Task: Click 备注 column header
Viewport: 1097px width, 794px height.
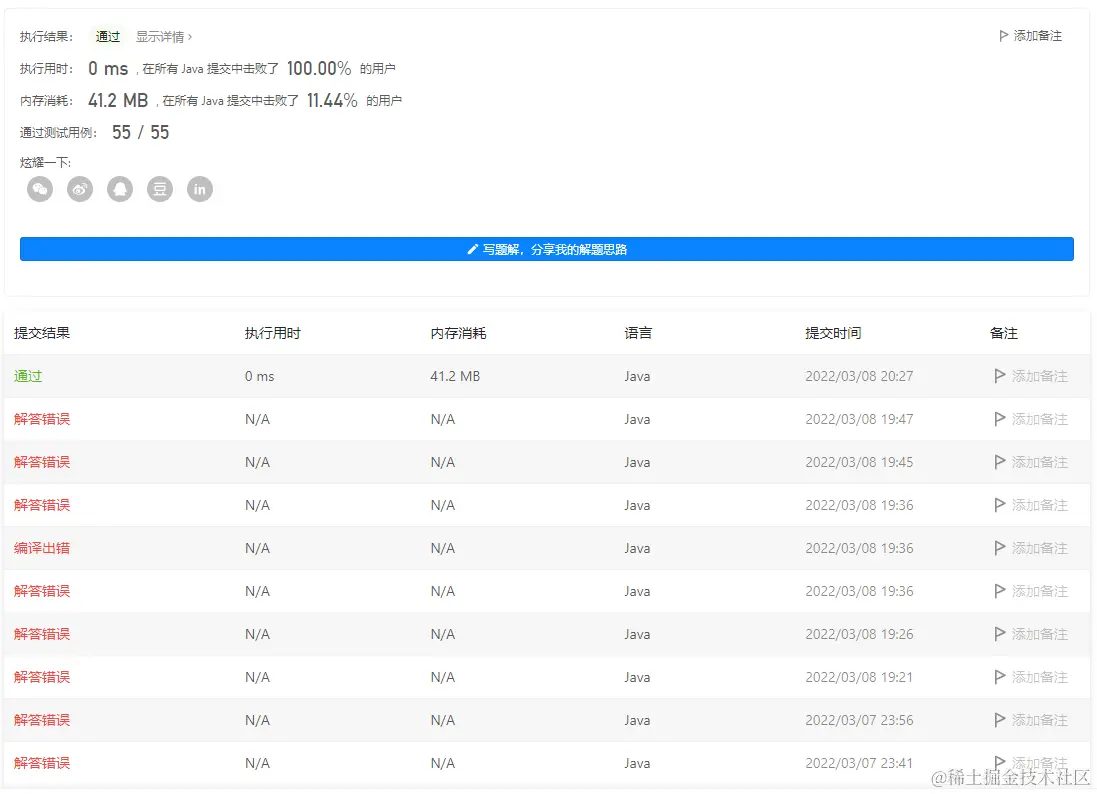Action: point(1004,333)
